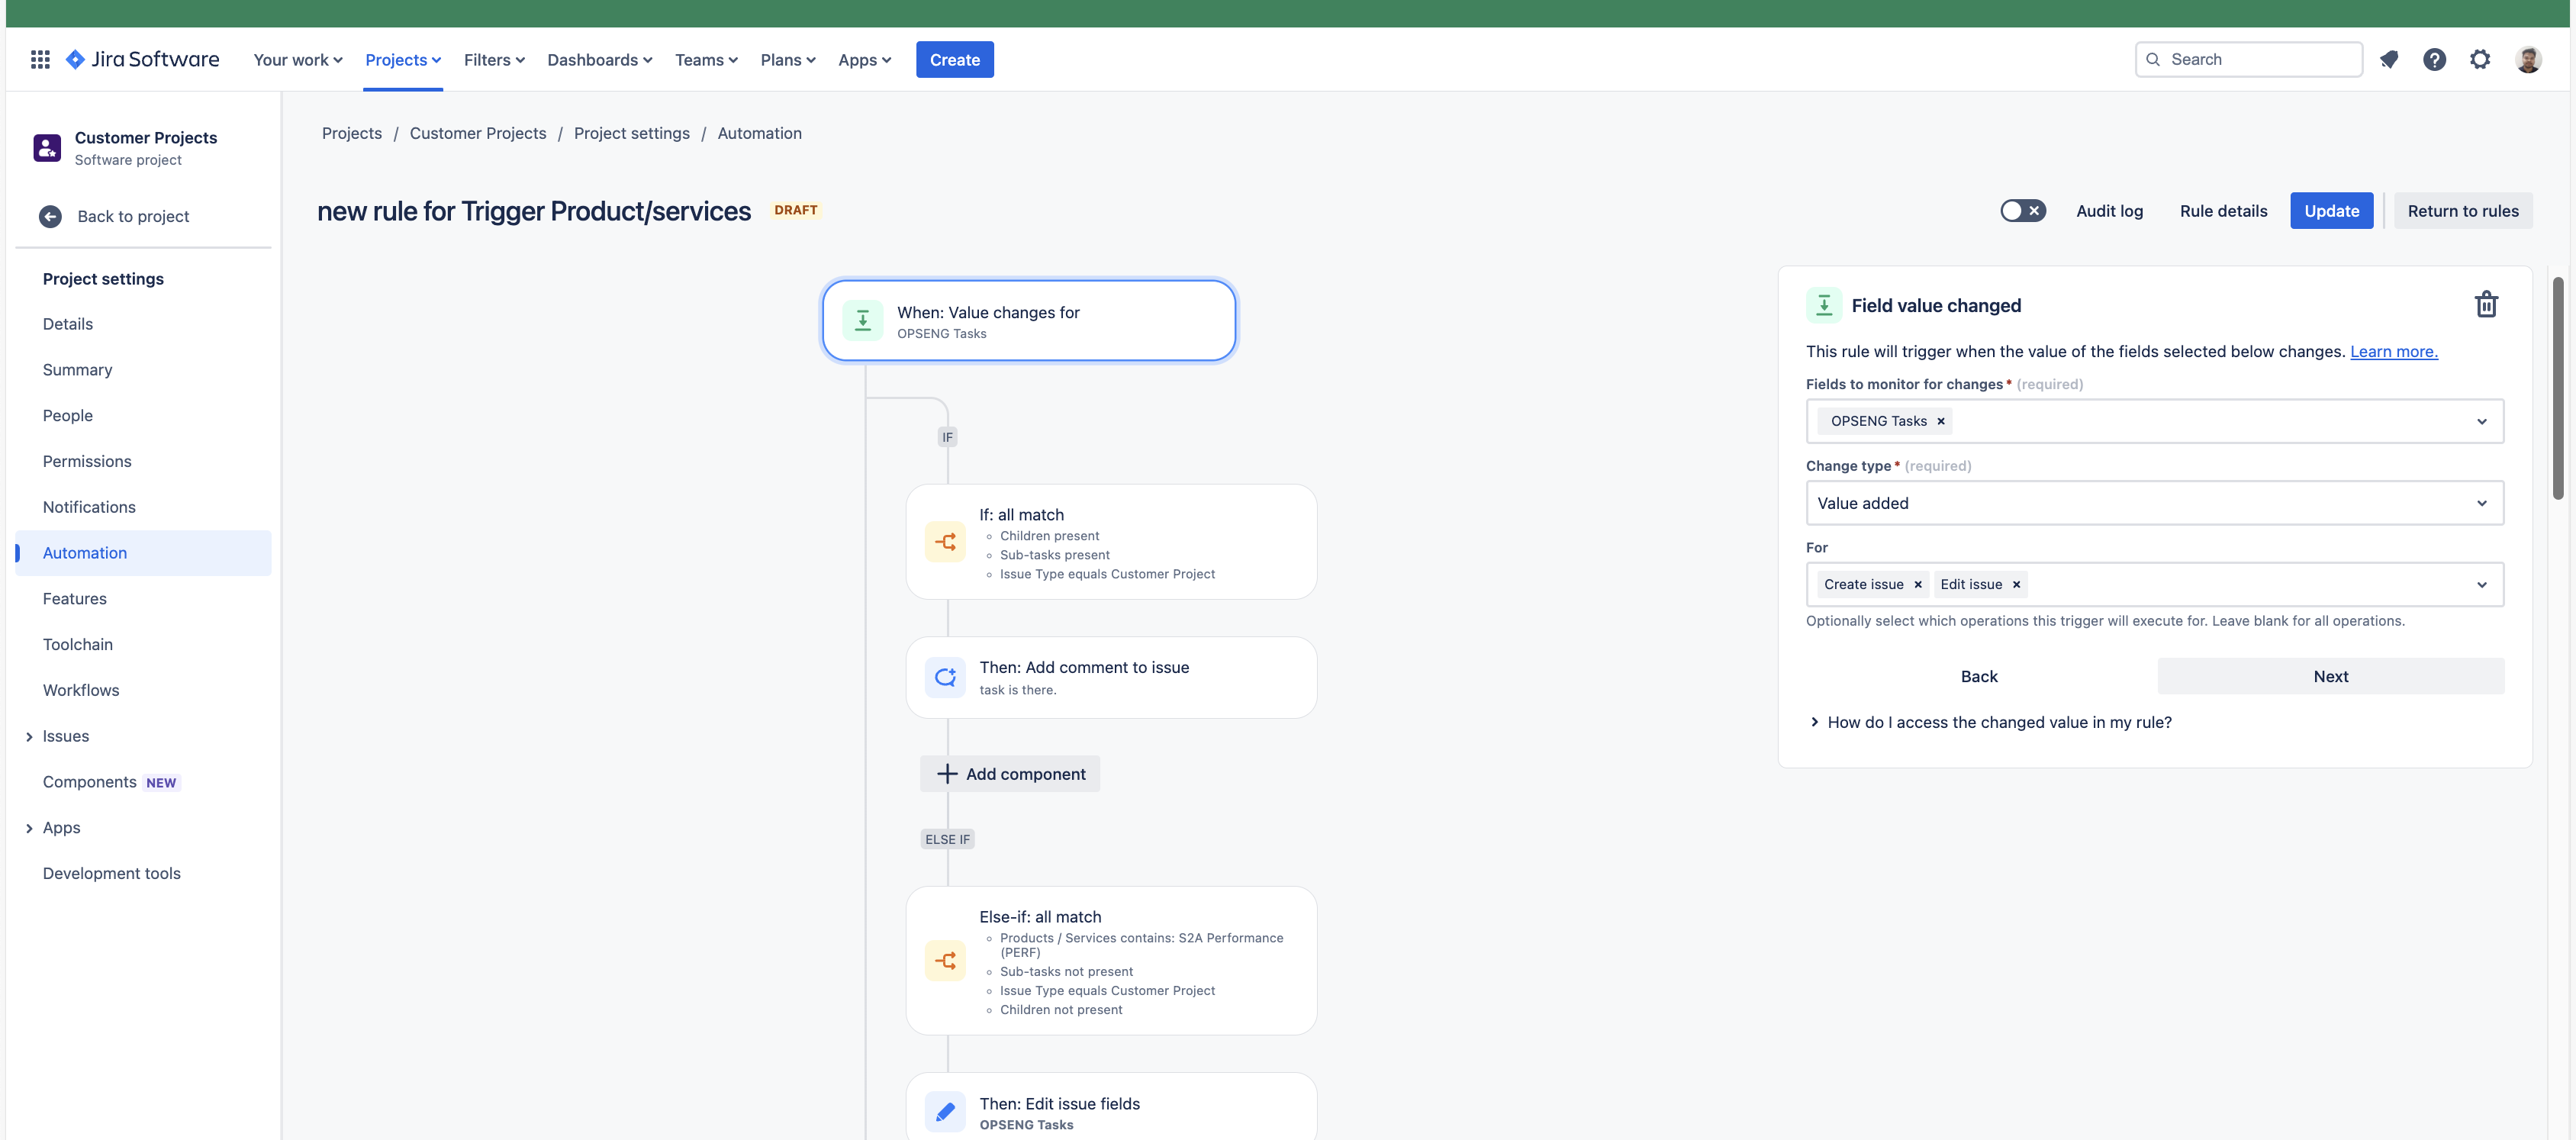Viewport: 2576px width, 1140px height.
Task: Delete the trigger with the trash icon
Action: coord(2486,304)
